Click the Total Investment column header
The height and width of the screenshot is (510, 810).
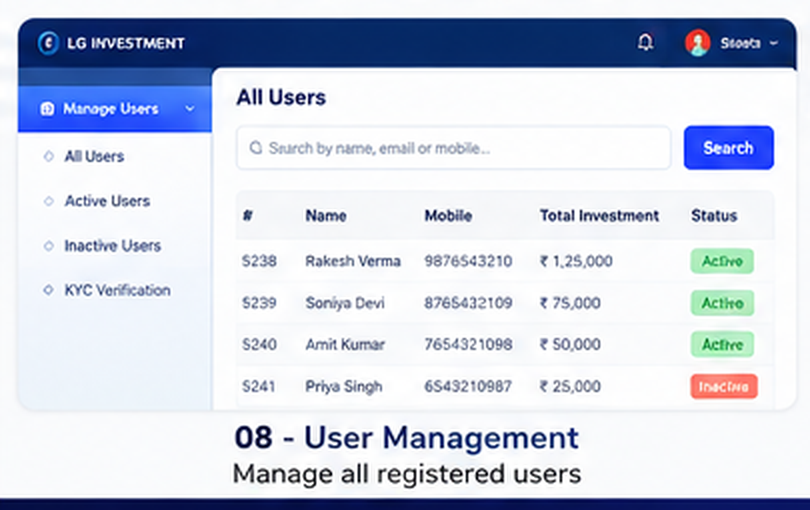tap(599, 215)
